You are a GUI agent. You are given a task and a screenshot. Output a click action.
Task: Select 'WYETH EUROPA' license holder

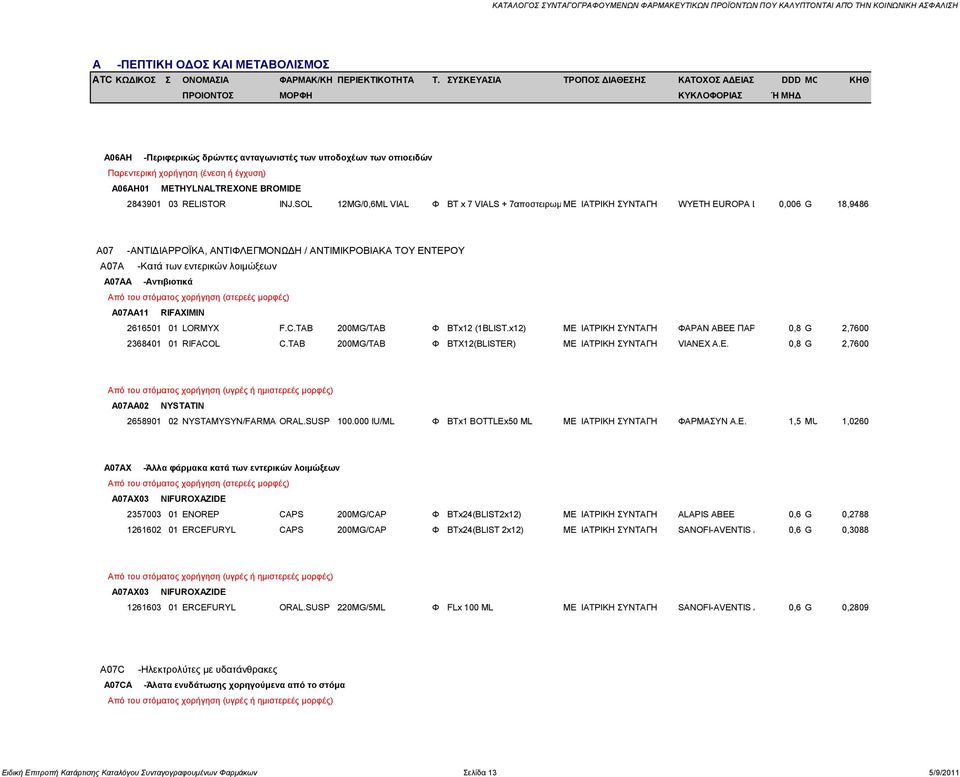pyautogui.click(x=716, y=204)
